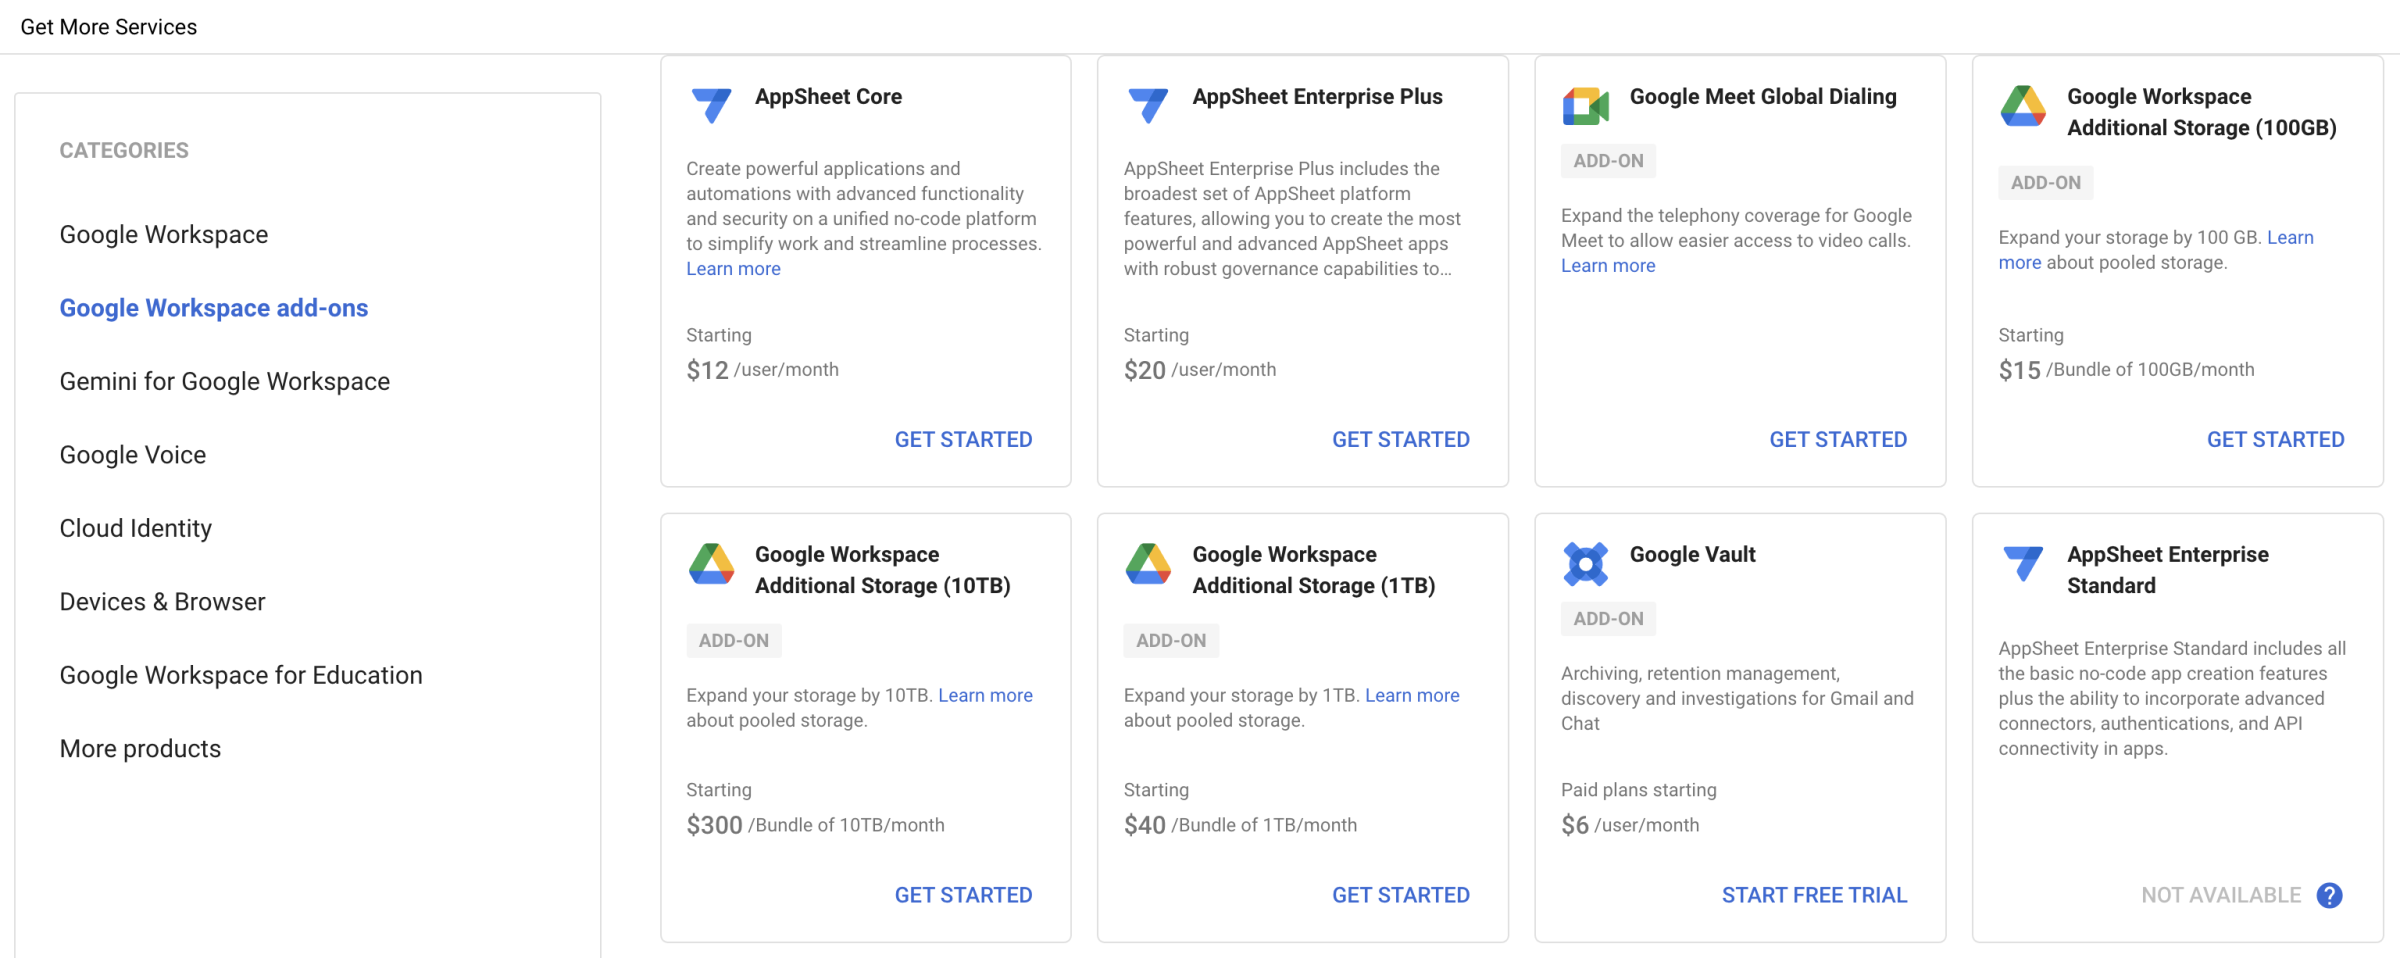Click the Drive icon for 1TB storage
2400x958 pixels.
point(1149,564)
